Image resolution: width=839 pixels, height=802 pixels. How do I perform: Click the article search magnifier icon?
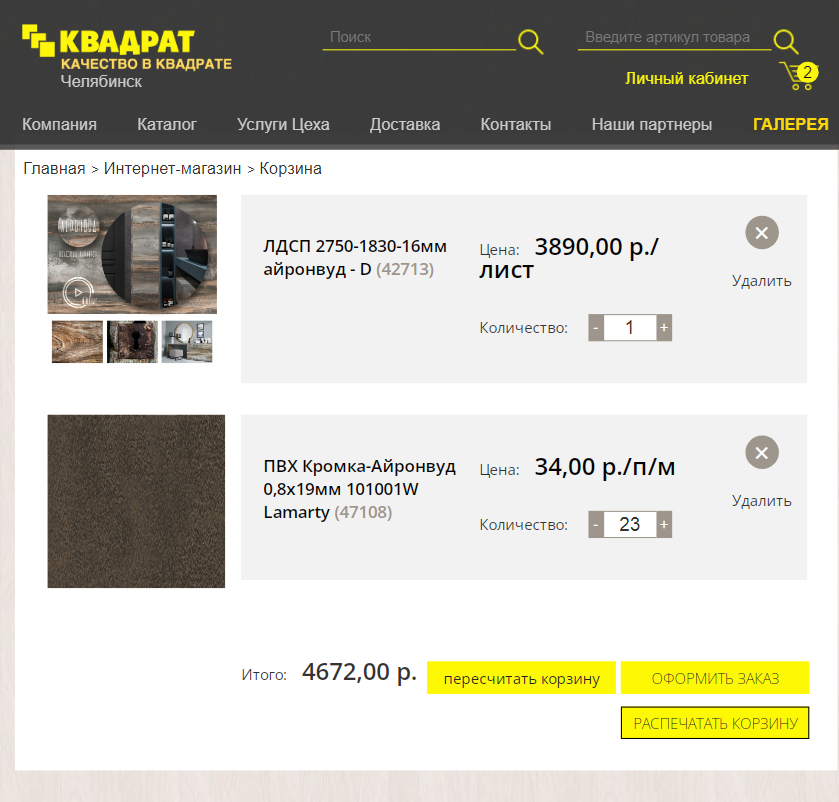pos(785,41)
